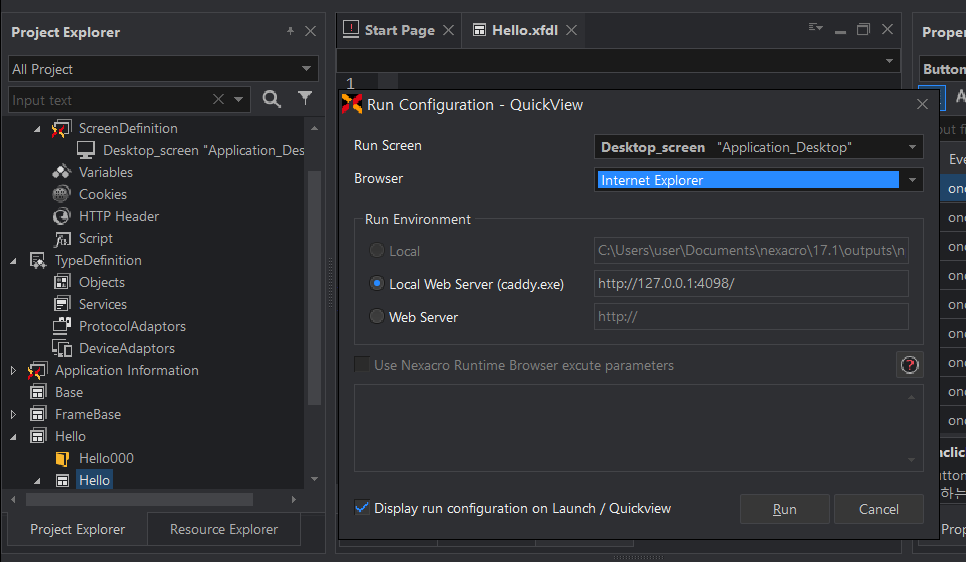Click the FrameBase service icon
The height and width of the screenshot is (562, 966).
tap(38, 414)
